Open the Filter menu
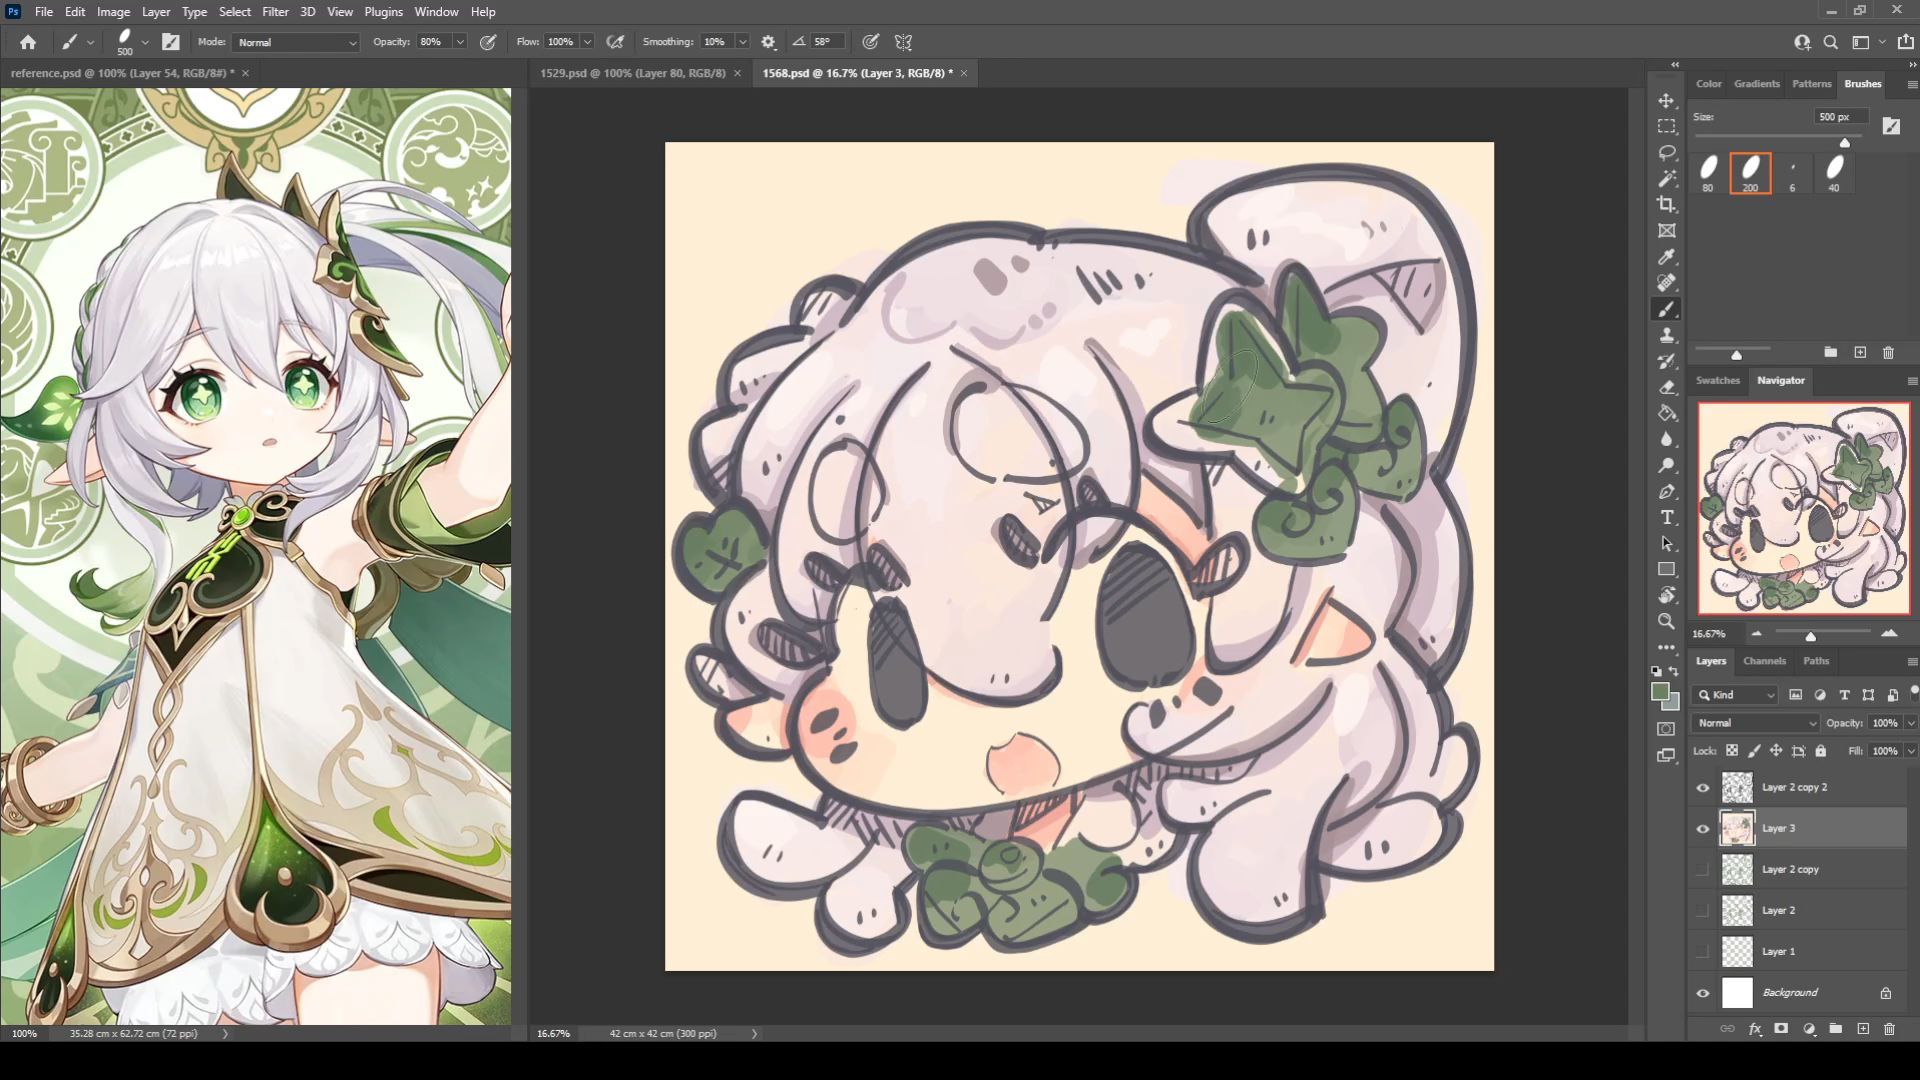 tap(275, 12)
